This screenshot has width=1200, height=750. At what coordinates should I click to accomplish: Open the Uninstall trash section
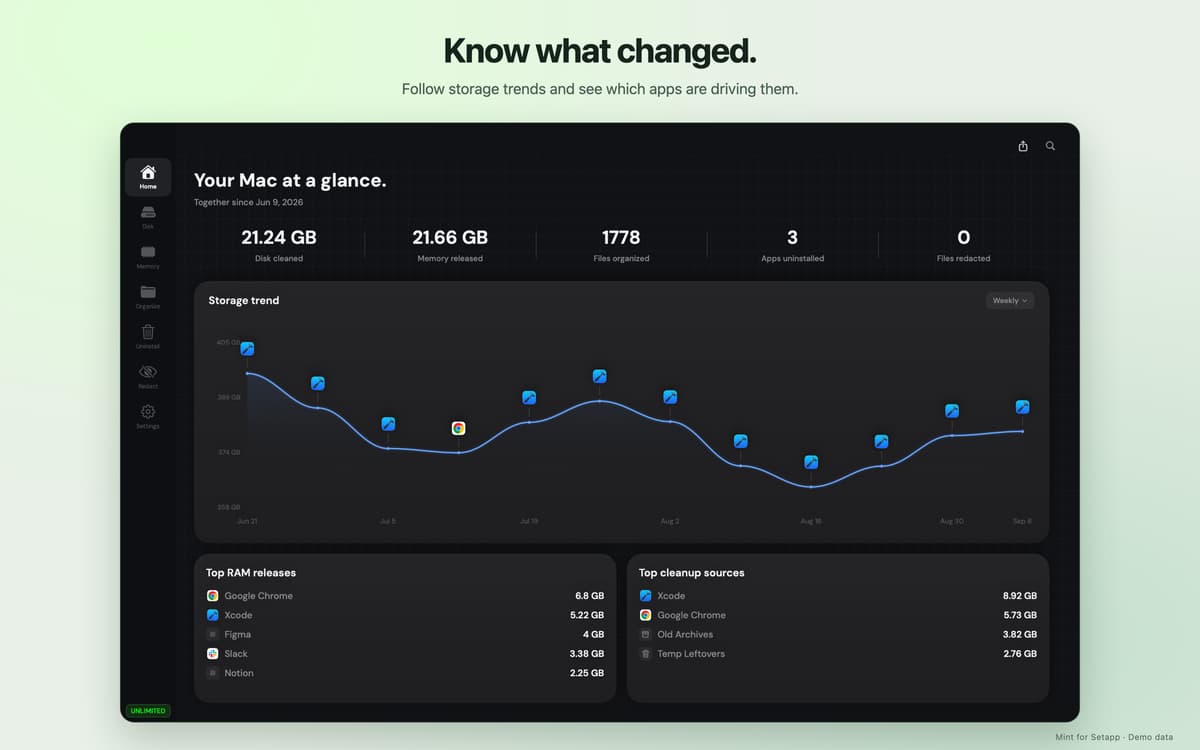pyautogui.click(x=148, y=337)
